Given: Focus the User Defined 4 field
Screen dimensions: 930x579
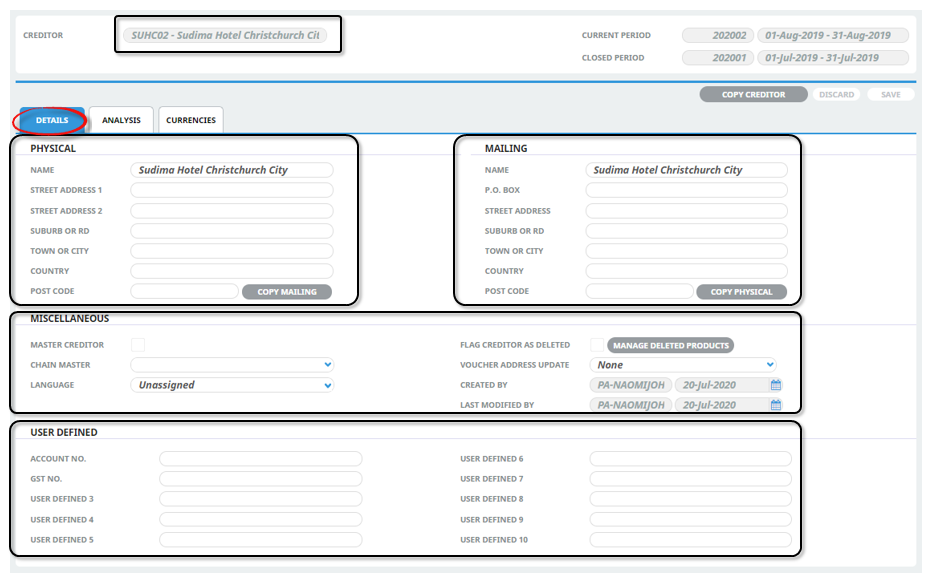Looking at the screenshot, I should pos(261,520).
